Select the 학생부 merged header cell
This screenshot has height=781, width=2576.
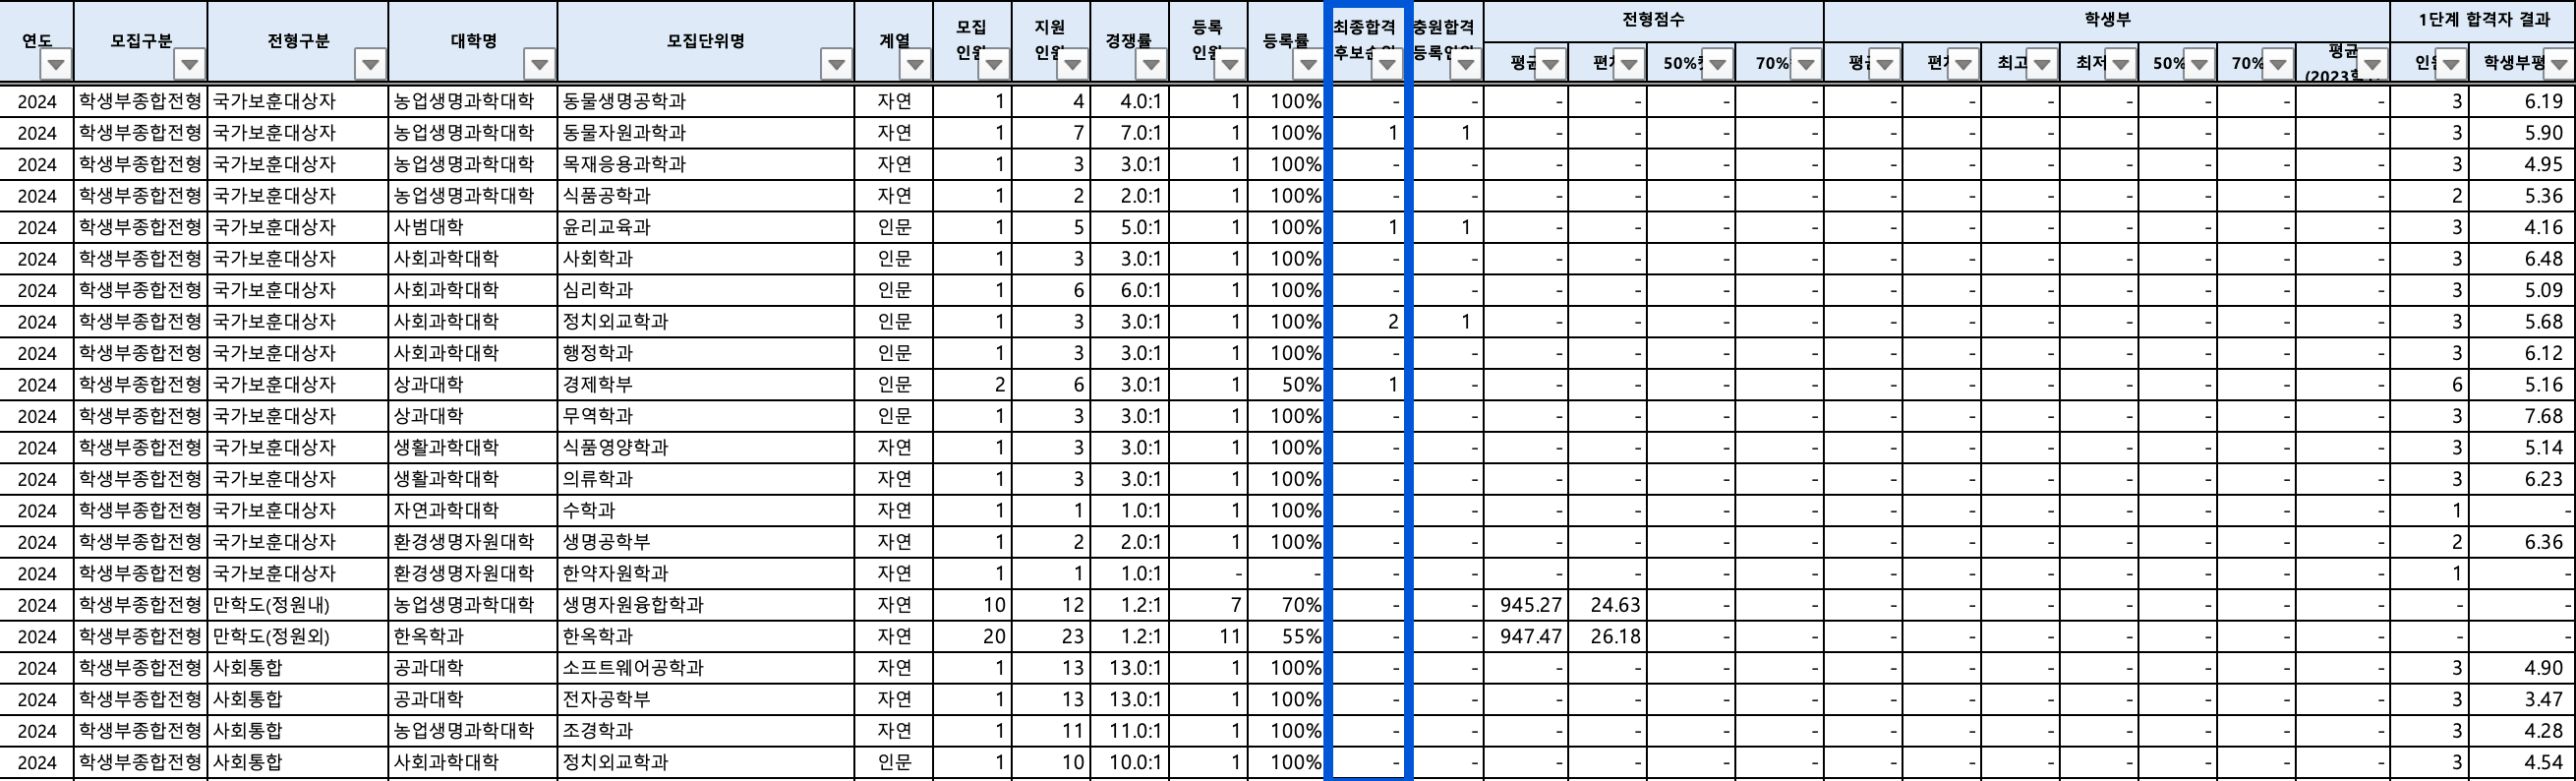(2107, 20)
